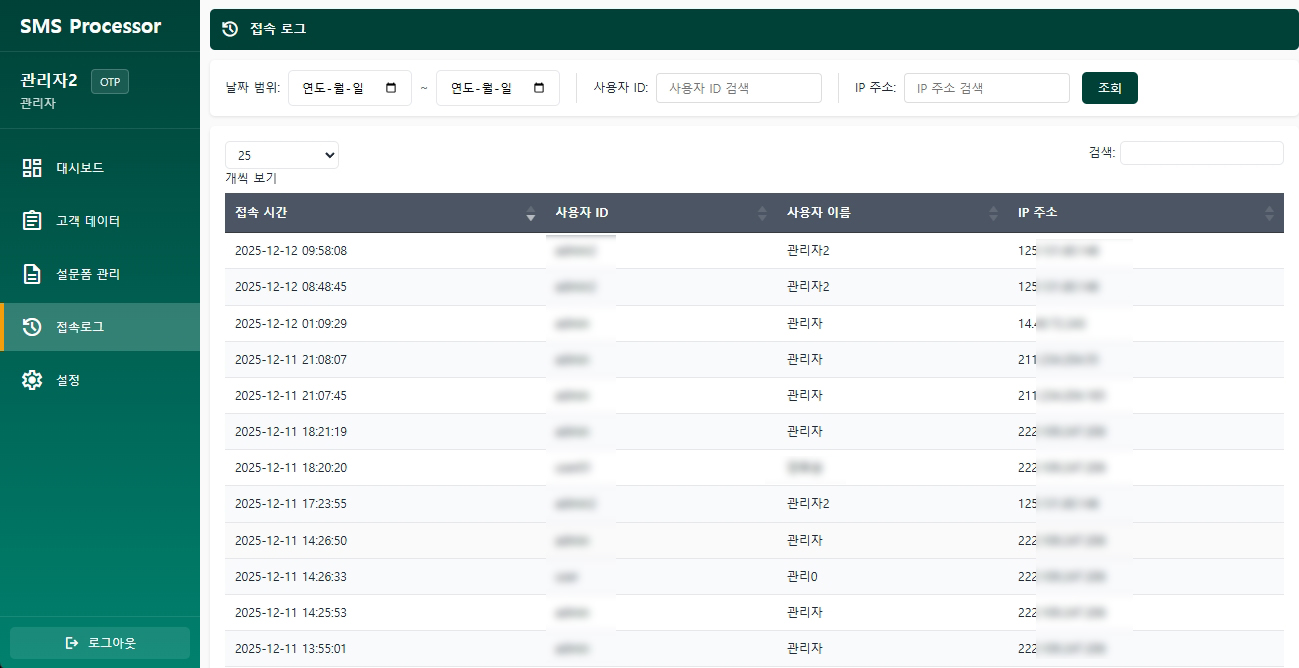
Task: Click inside the 검색 search field
Action: coord(1201,152)
